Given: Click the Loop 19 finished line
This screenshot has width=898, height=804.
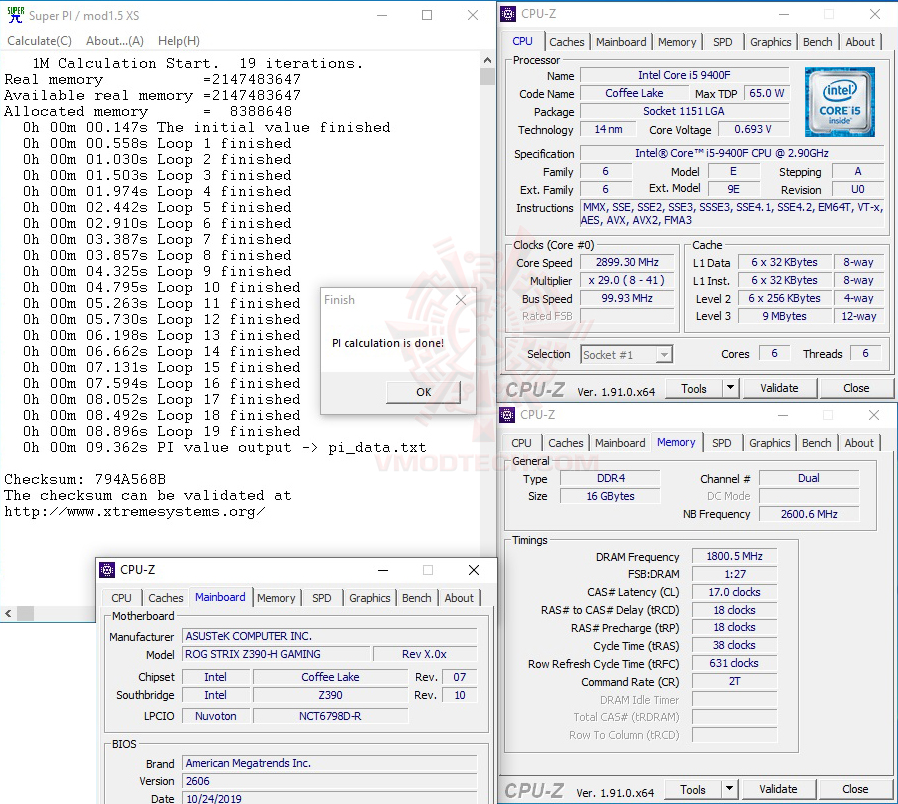Looking at the screenshot, I should point(162,431).
